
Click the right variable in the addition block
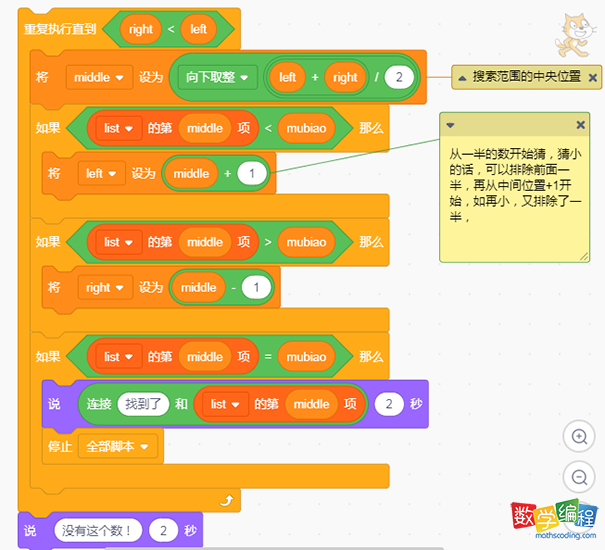[x=345, y=77]
